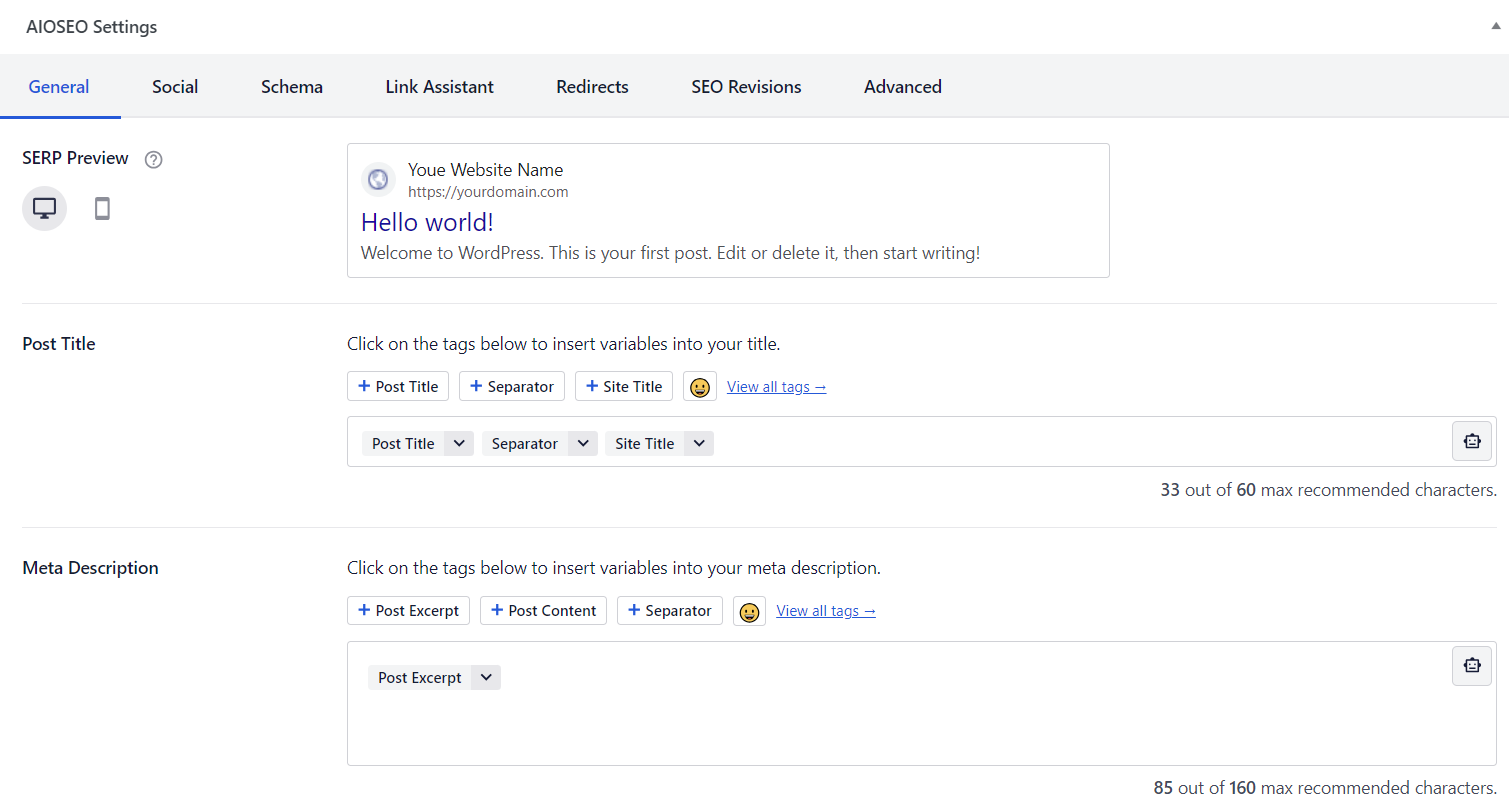
Task: Expand the Post Title tag options
Action: [459, 443]
